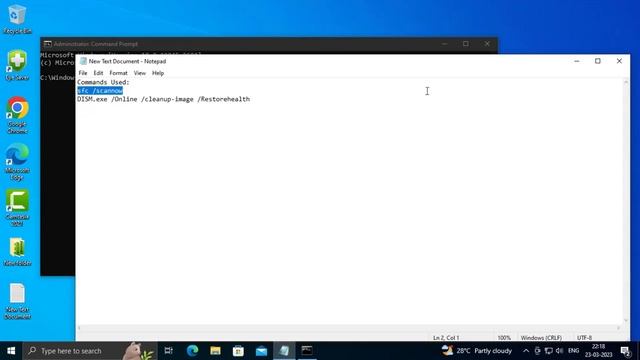Image resolution: width=640 pixels, height=360 pixels.
Task: Click the Windows Start button
Action: pyautogui.click(x=11, y=351)
